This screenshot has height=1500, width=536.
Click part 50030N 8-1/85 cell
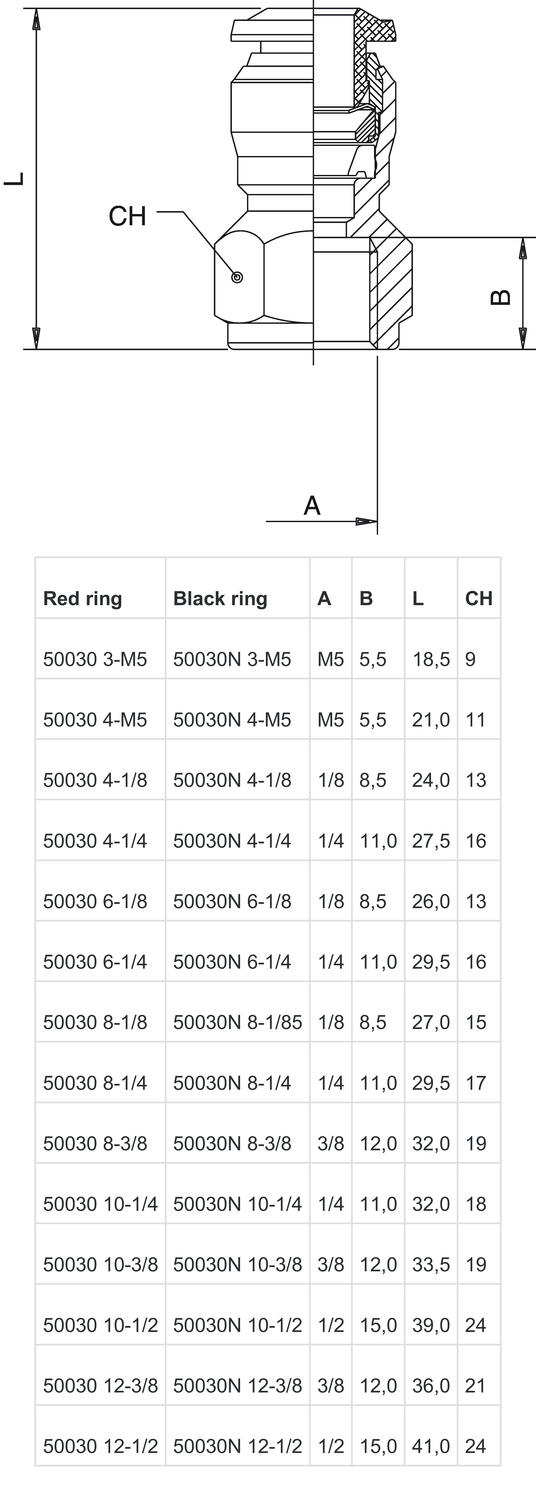click(237, 1023)
